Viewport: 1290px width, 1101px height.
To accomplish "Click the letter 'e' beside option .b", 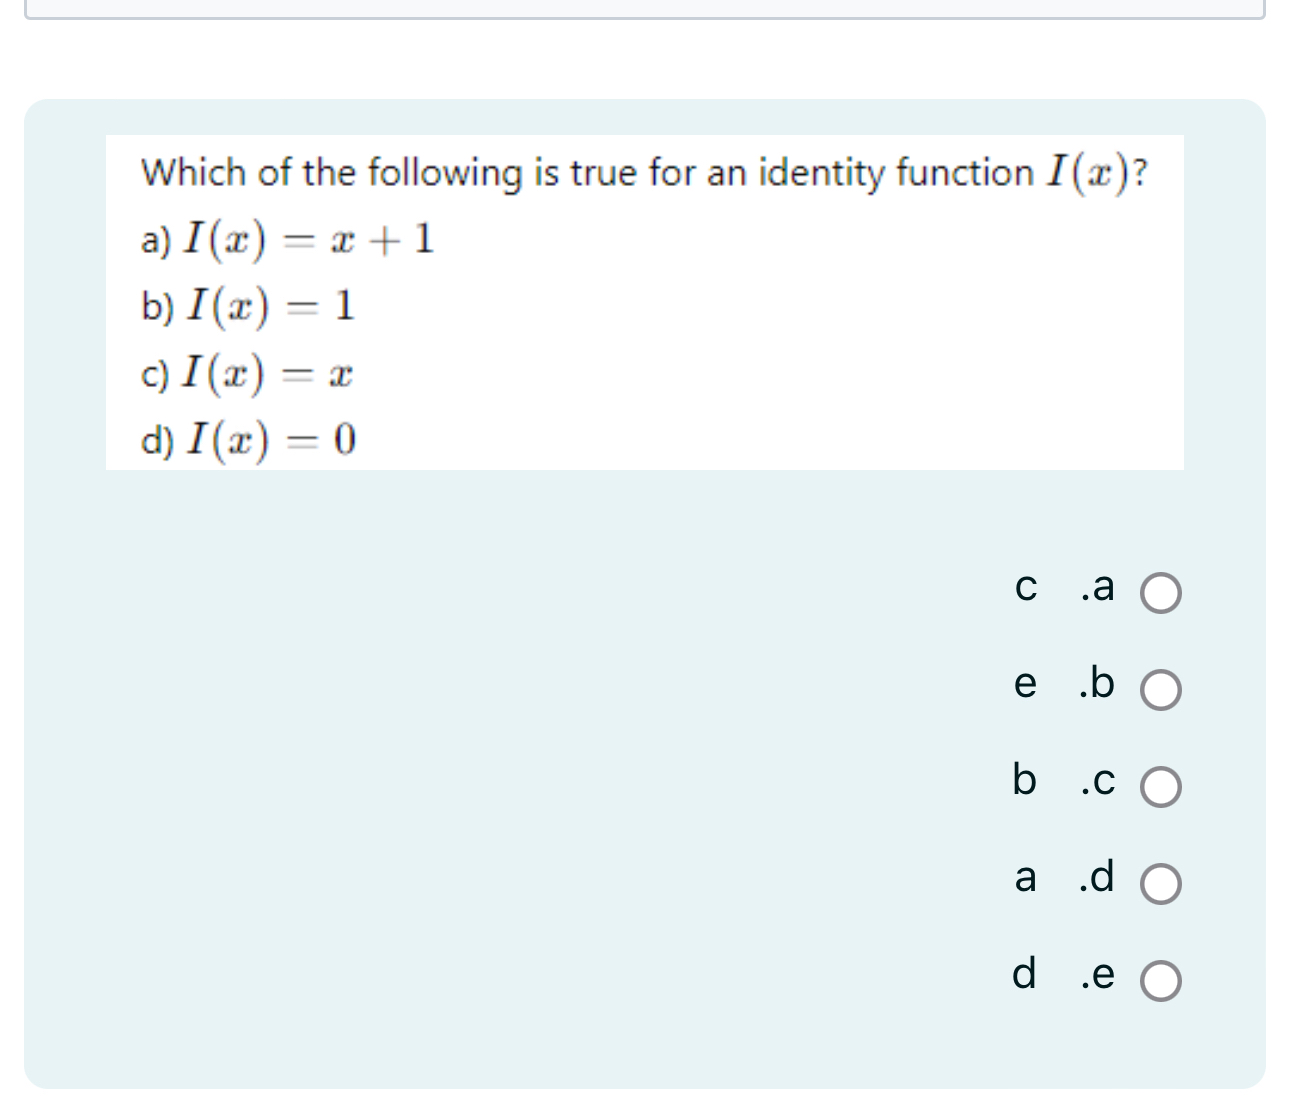I will tap(1024, 685).
